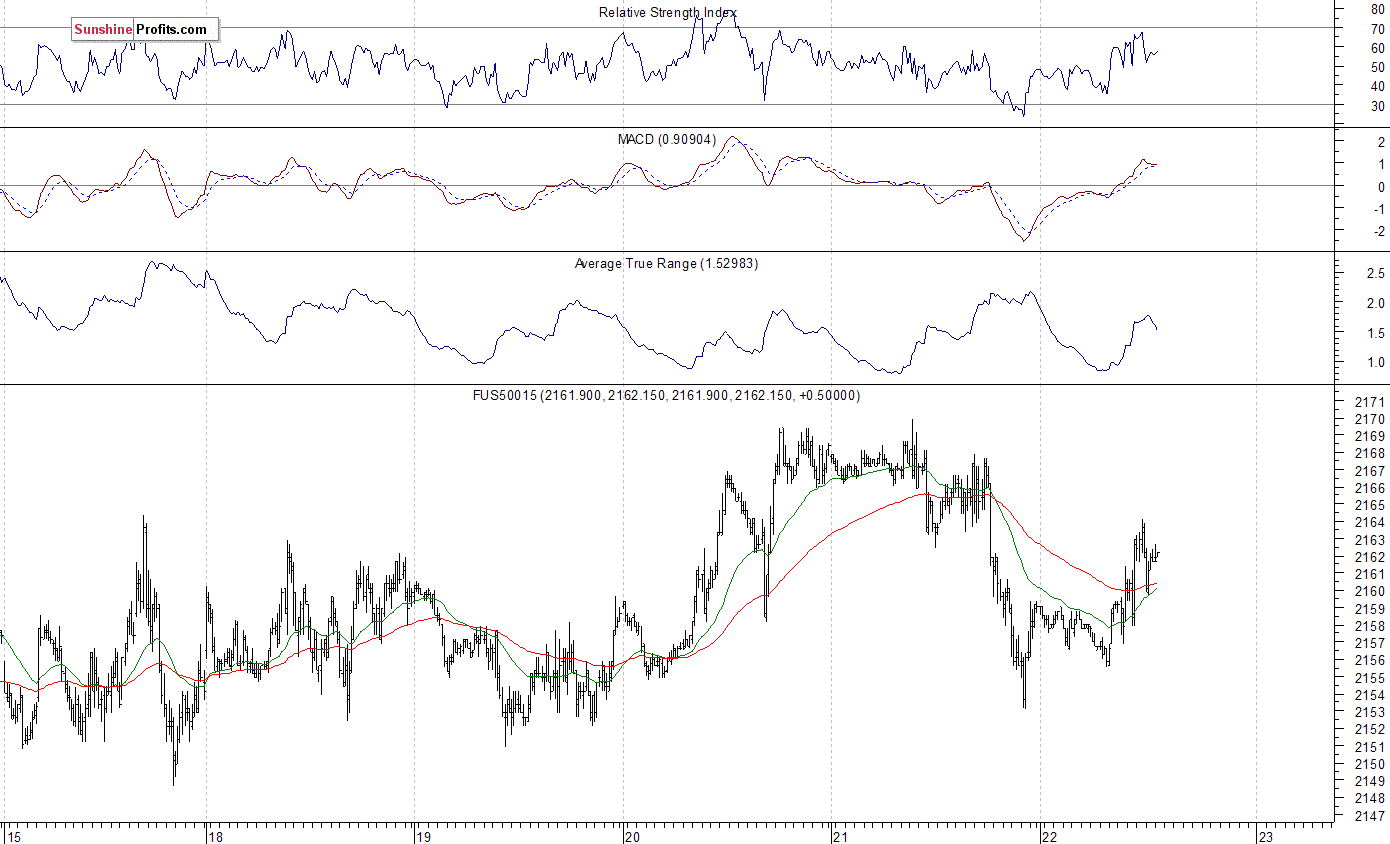Select the date label "18" on the time axis
The image size is (1390, 844).
click(x=215, y=836)
